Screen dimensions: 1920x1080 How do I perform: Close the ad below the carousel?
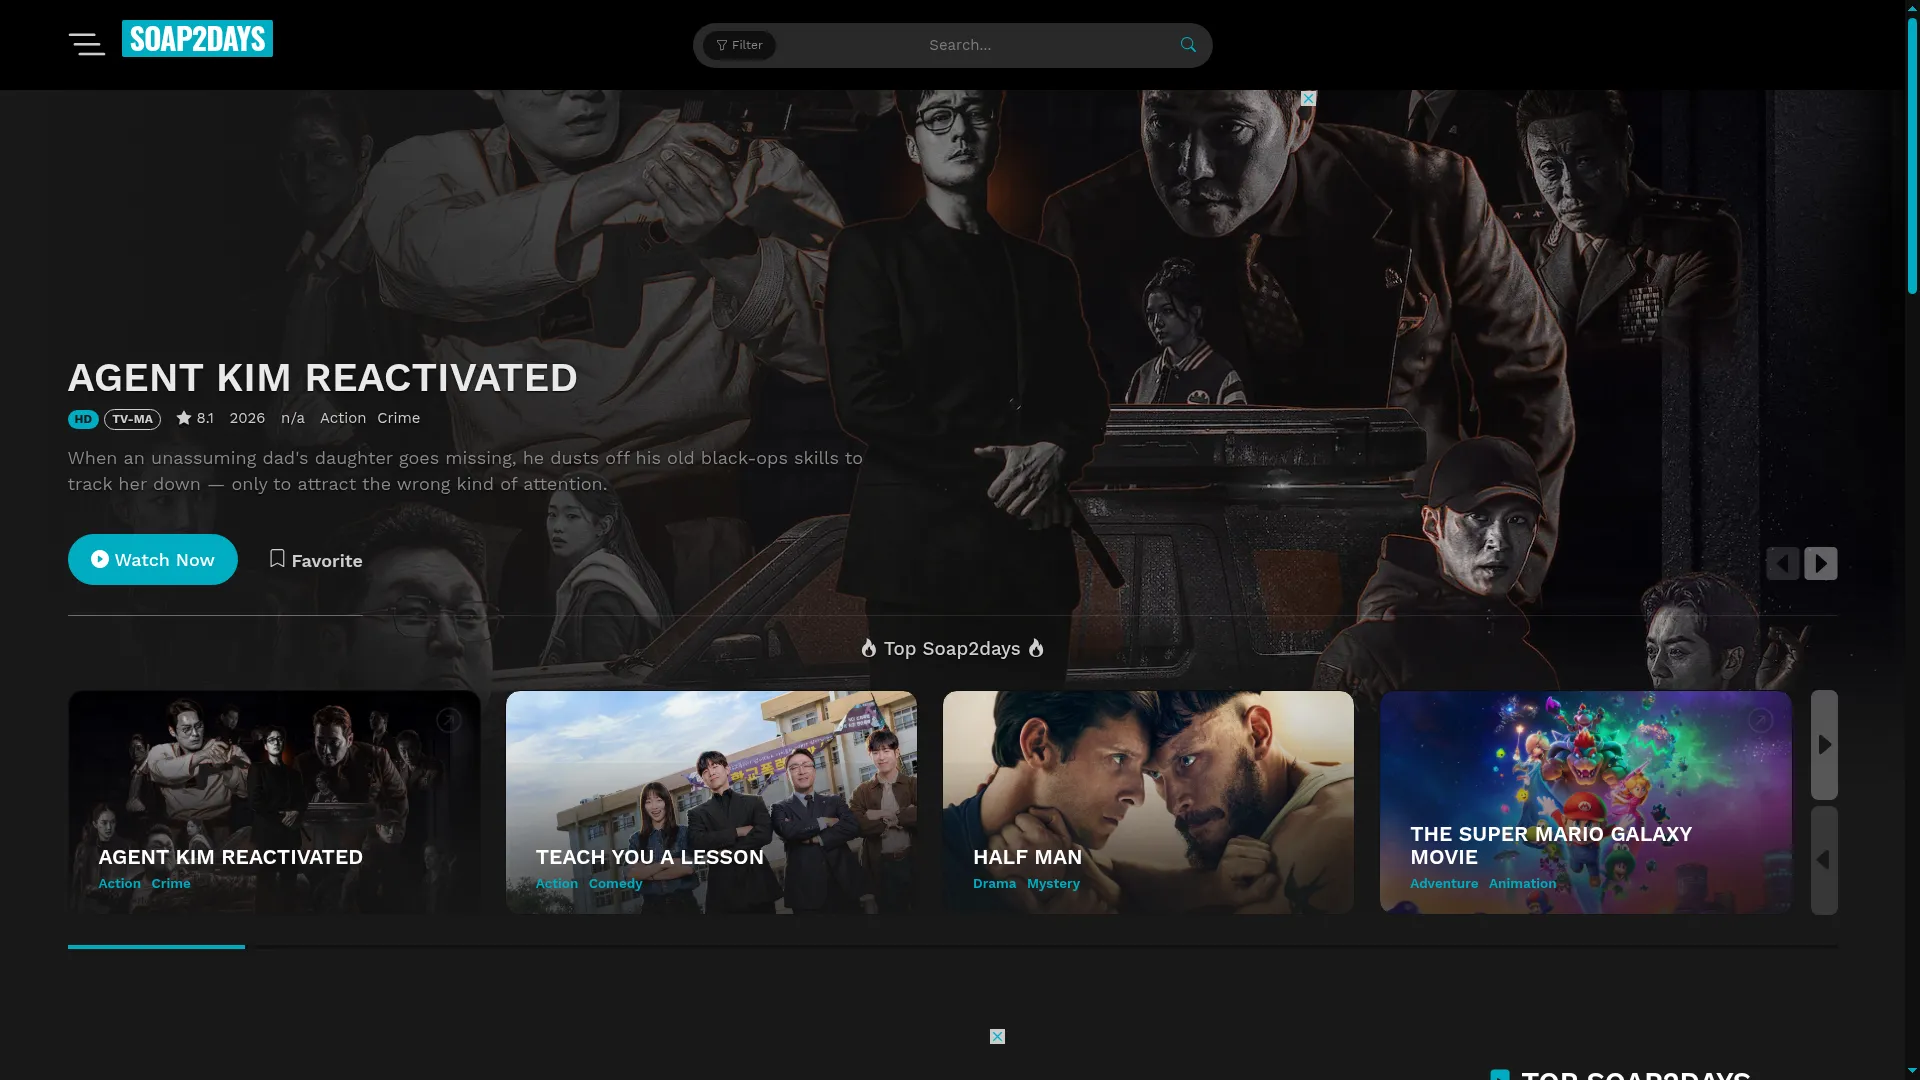tap(997, 1036)
